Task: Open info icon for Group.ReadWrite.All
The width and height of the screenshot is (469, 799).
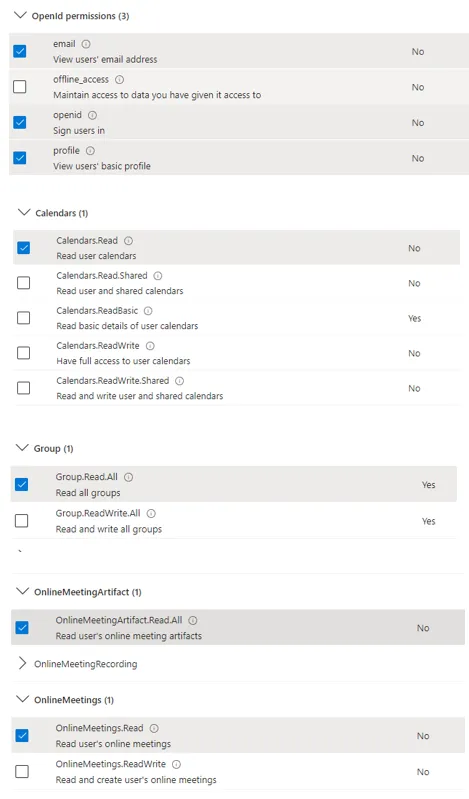Action: (151, 514)
